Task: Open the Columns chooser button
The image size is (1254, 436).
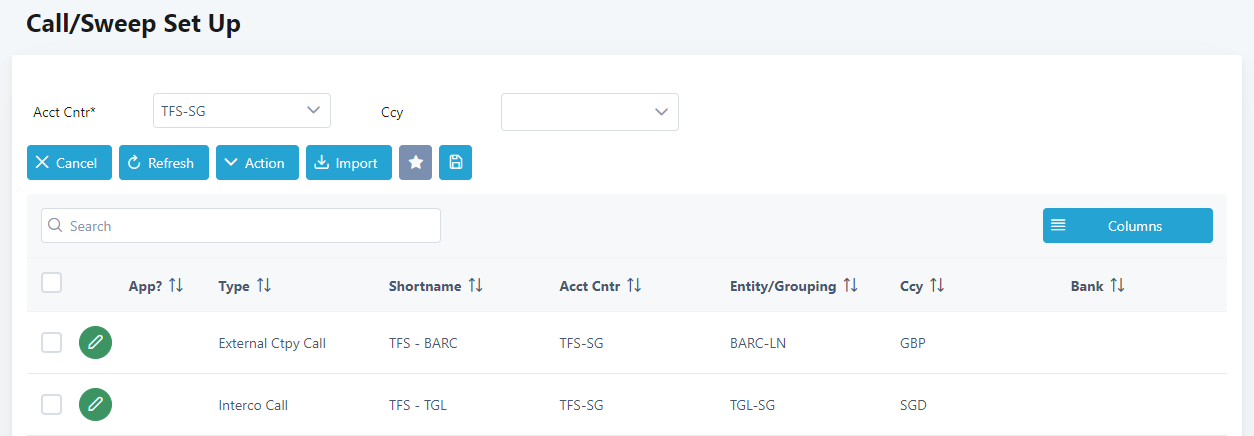Action: pos(1127,226)
